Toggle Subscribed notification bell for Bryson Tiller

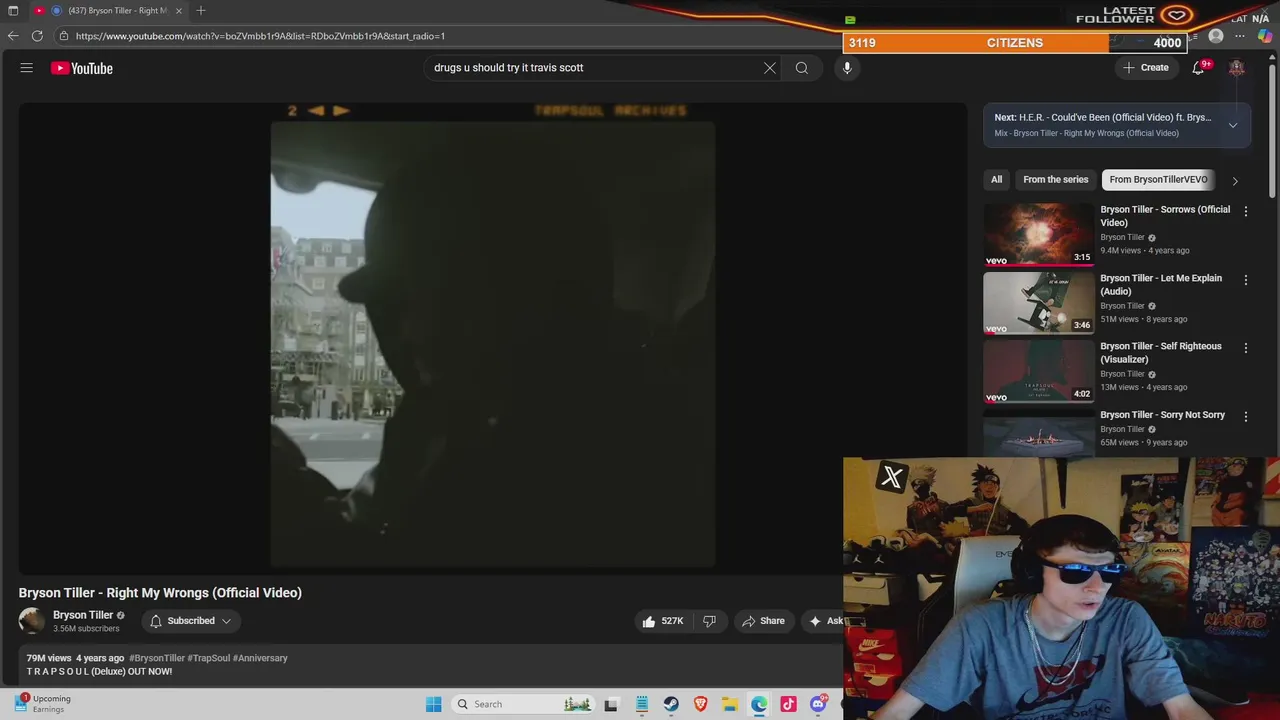156,621
